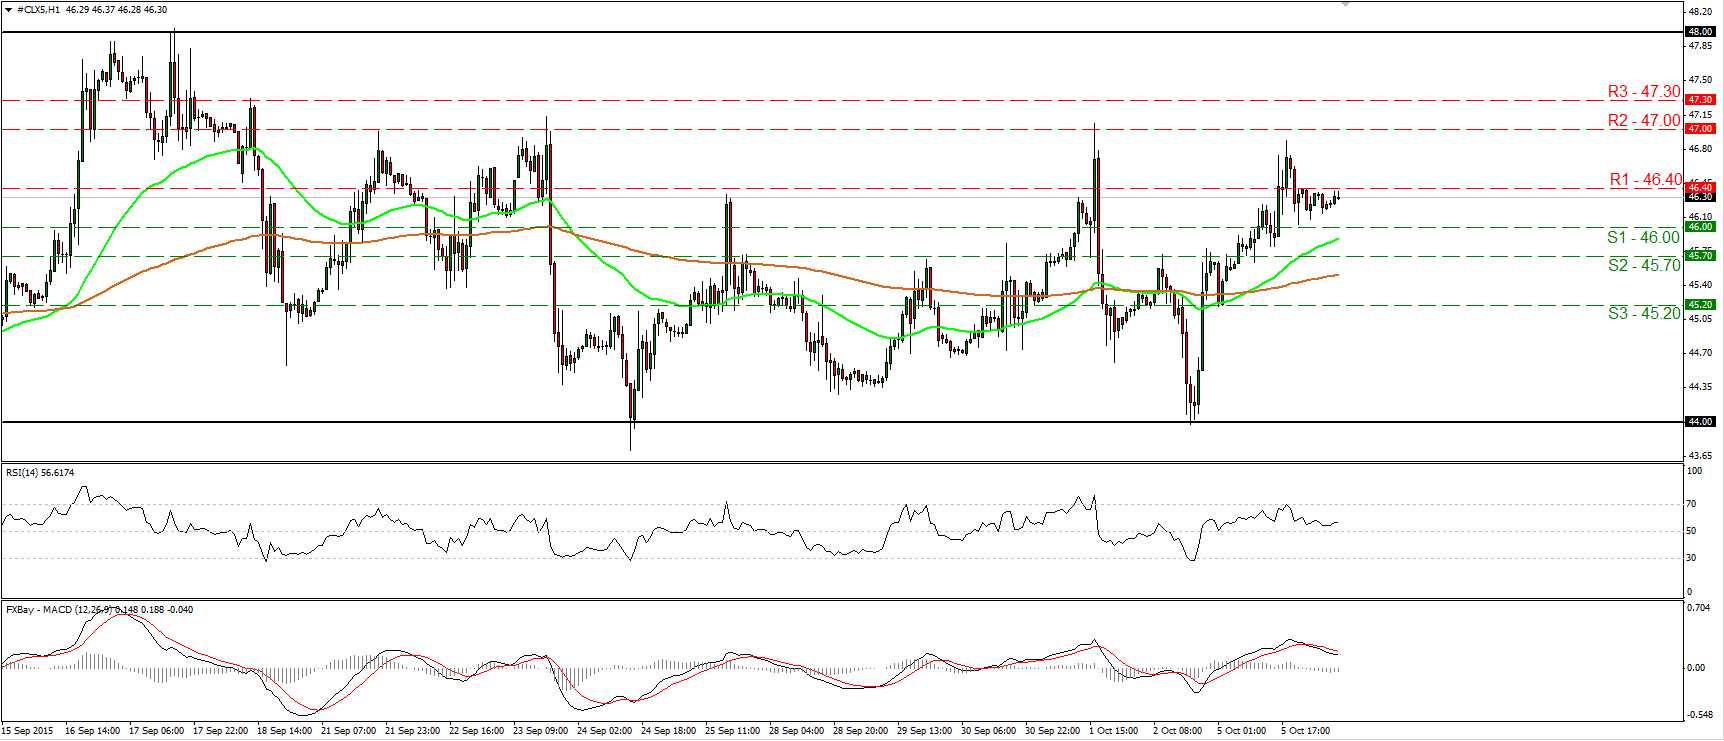This screenshot has width=1724, height=741.
Task: Click the FXBay - MACD (12,26,9) indicator label
Action: pos(100,610)
